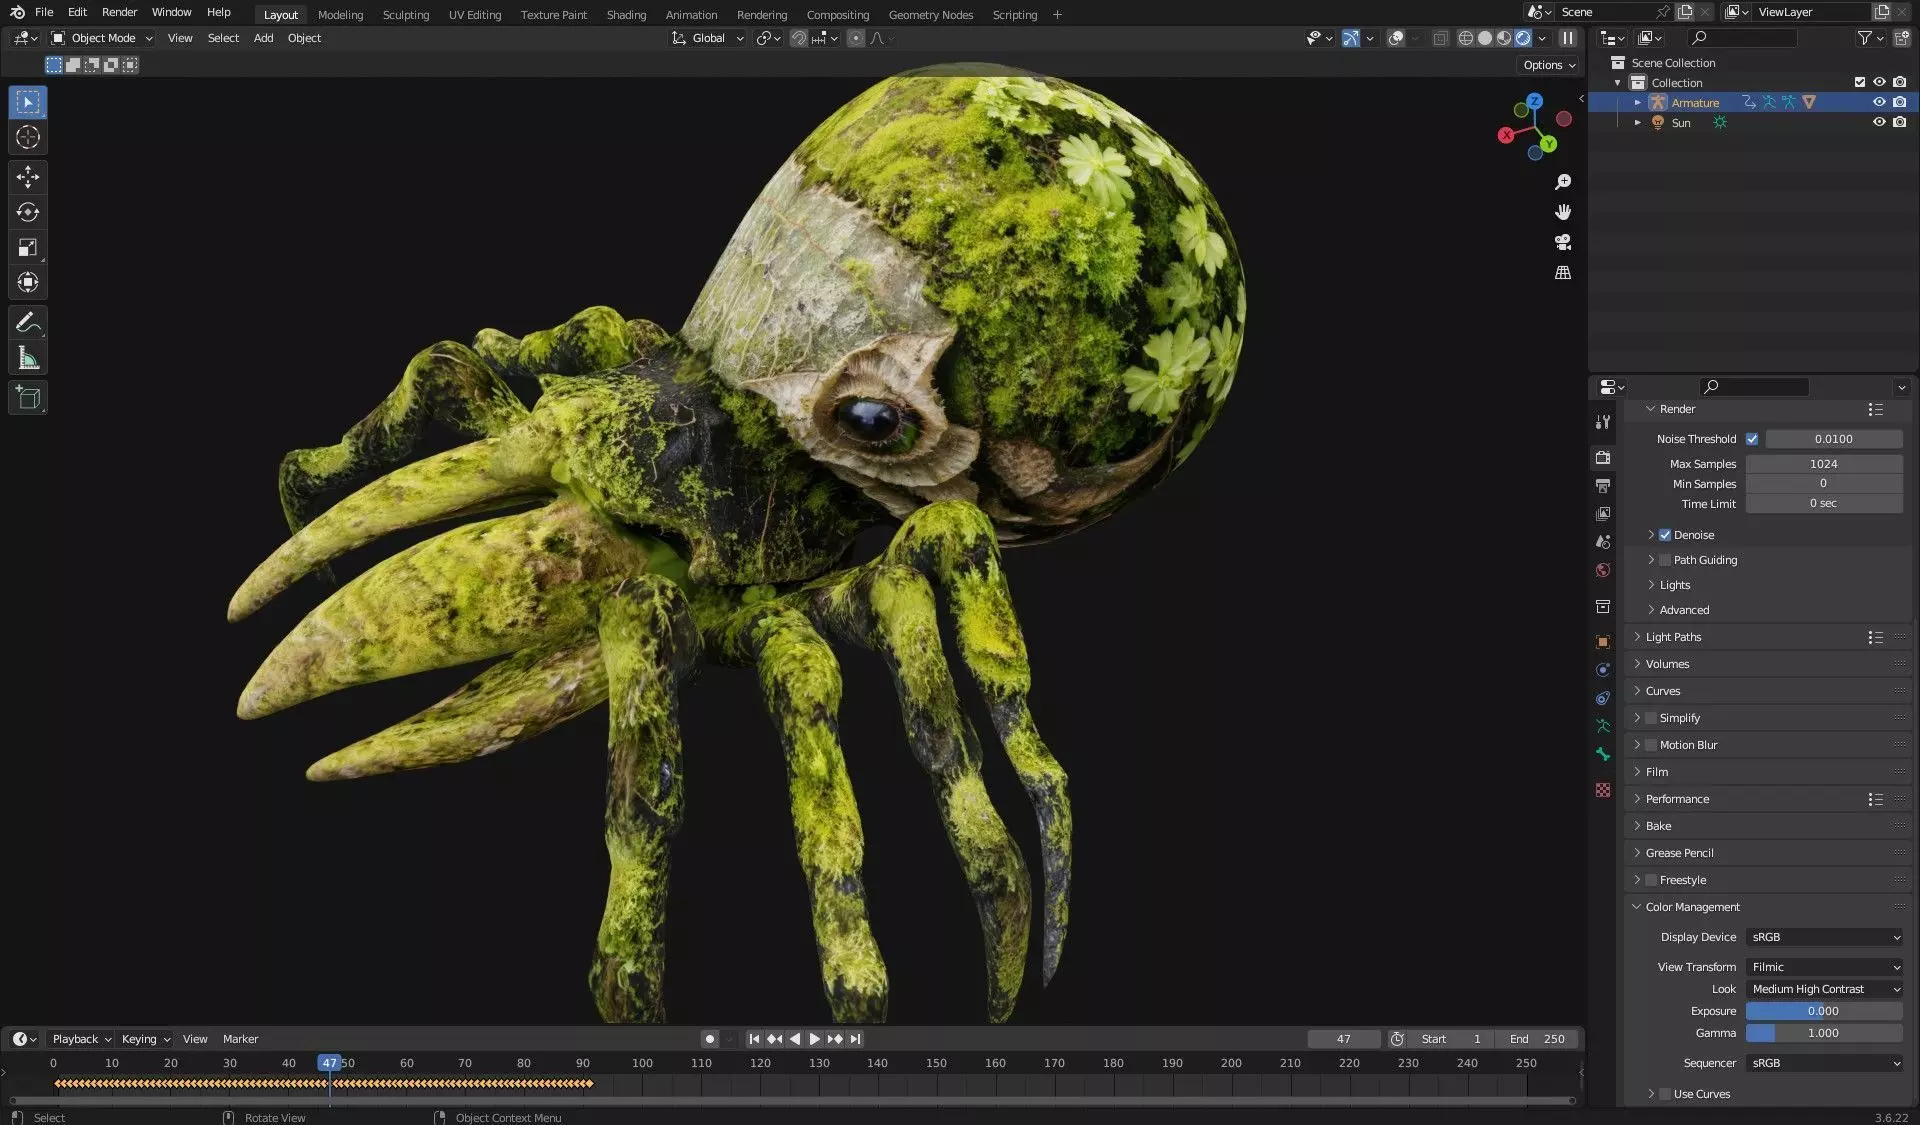Hide the Sun in viewport
The height and width of the screenshot is (1125, 1920).
1879,122
